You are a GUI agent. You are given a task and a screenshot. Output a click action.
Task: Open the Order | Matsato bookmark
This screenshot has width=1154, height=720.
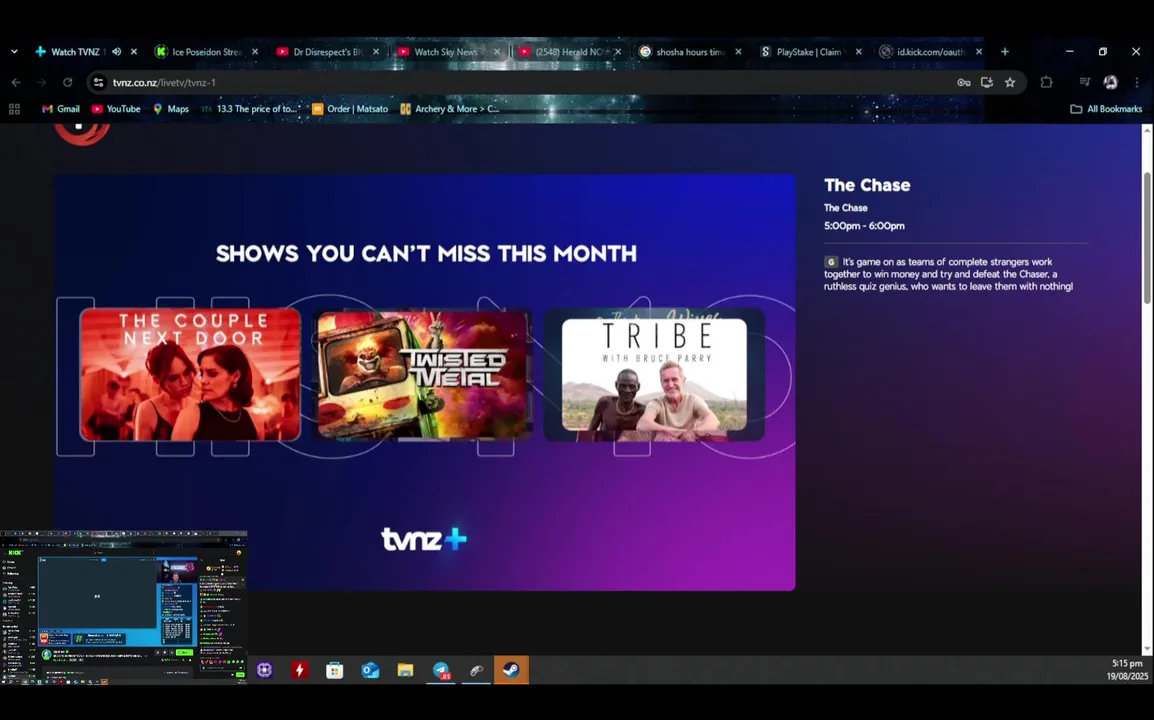pos(350,109)
